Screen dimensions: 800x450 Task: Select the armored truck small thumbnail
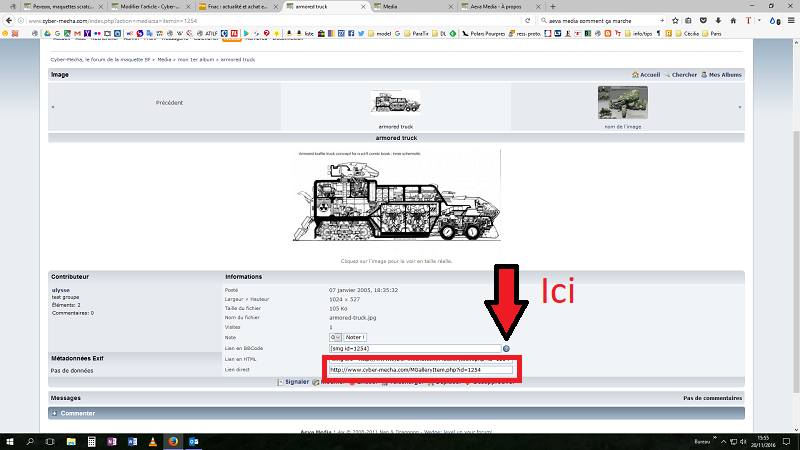(x=396, y=102)
